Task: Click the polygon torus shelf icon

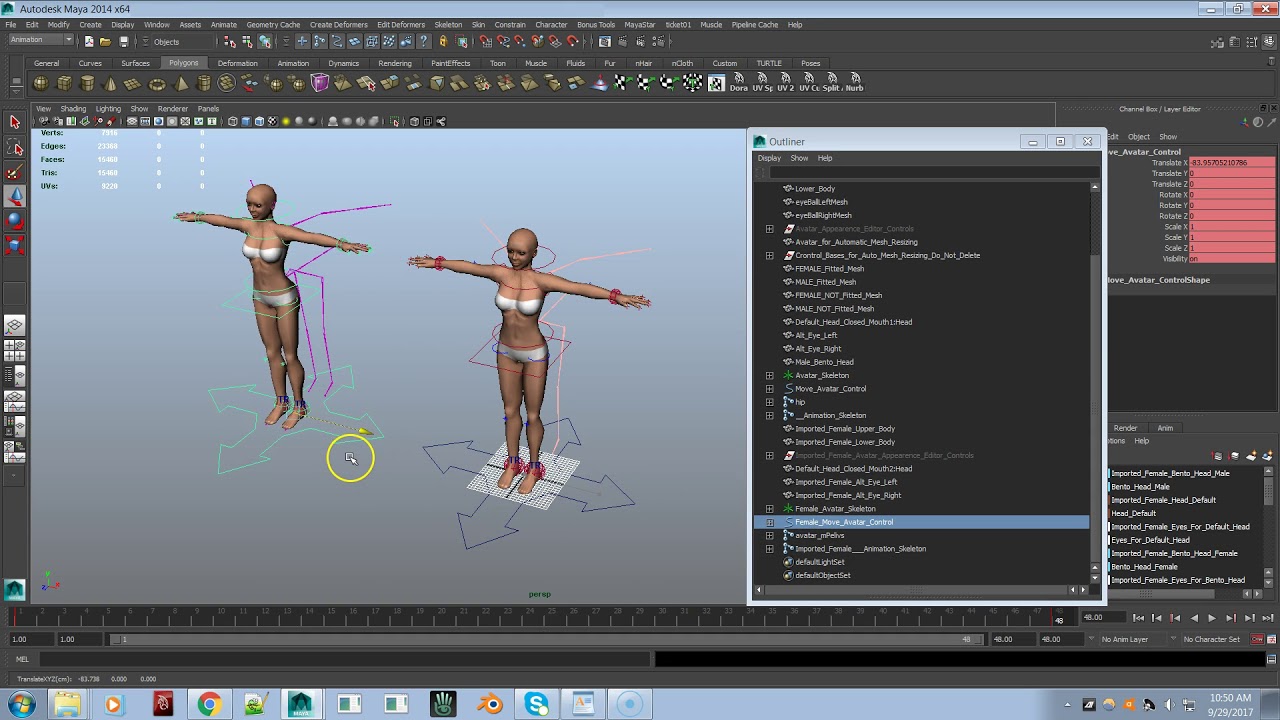Action: (x=157, y=84)
